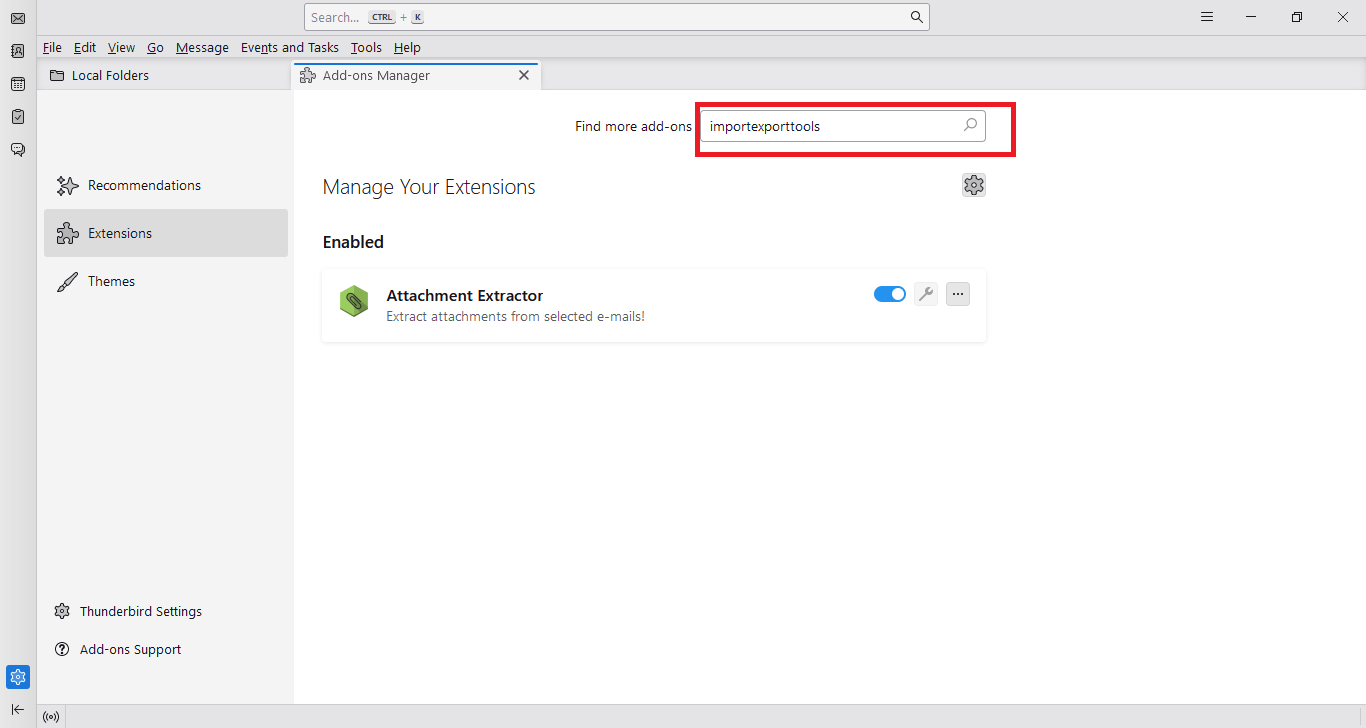Minimize the Thunderbird window
The image size is (1366, 728).
1251,17
